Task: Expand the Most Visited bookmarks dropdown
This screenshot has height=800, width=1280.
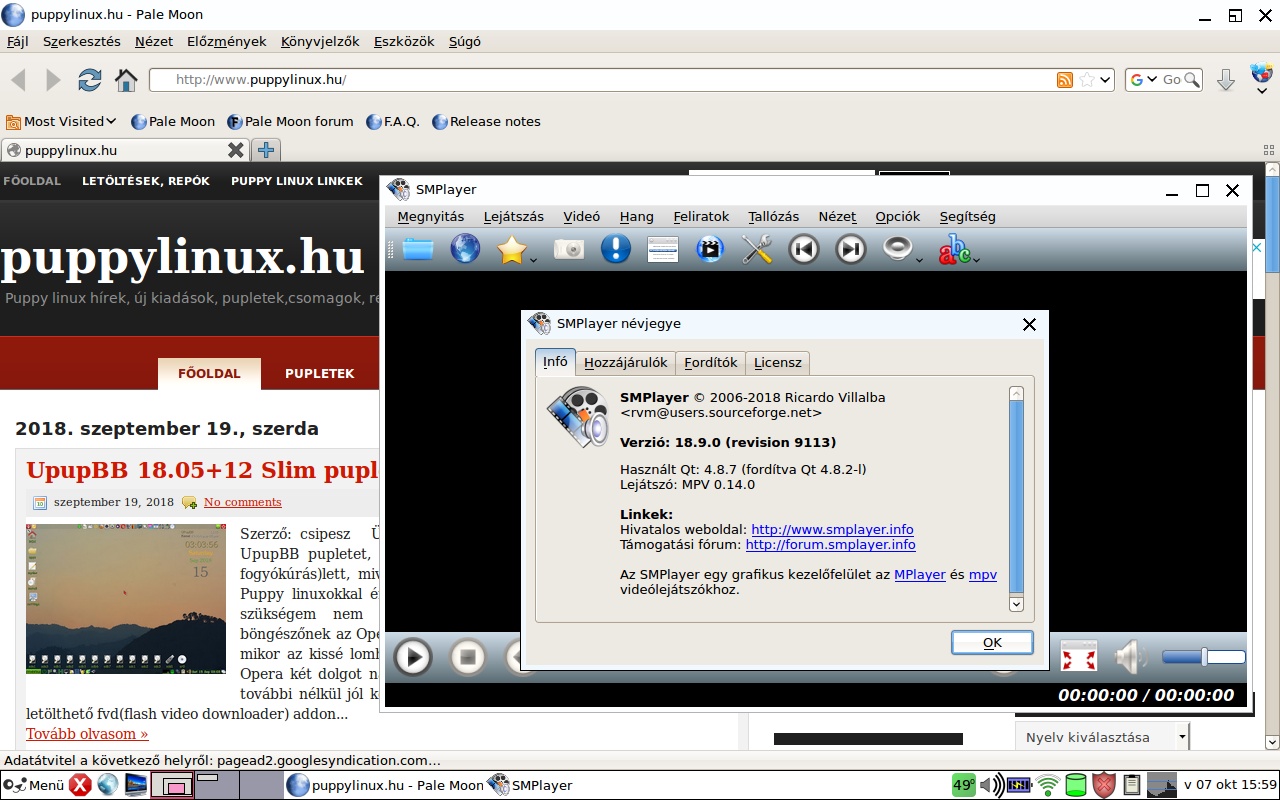Action: (110, 121)
